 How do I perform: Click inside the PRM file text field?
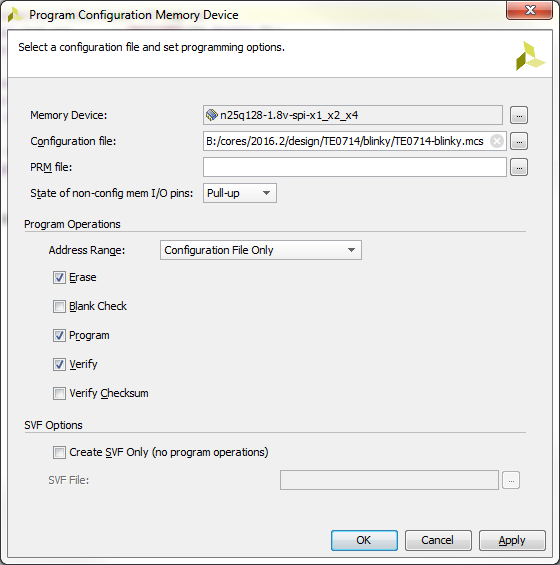(x=355, y=167)
